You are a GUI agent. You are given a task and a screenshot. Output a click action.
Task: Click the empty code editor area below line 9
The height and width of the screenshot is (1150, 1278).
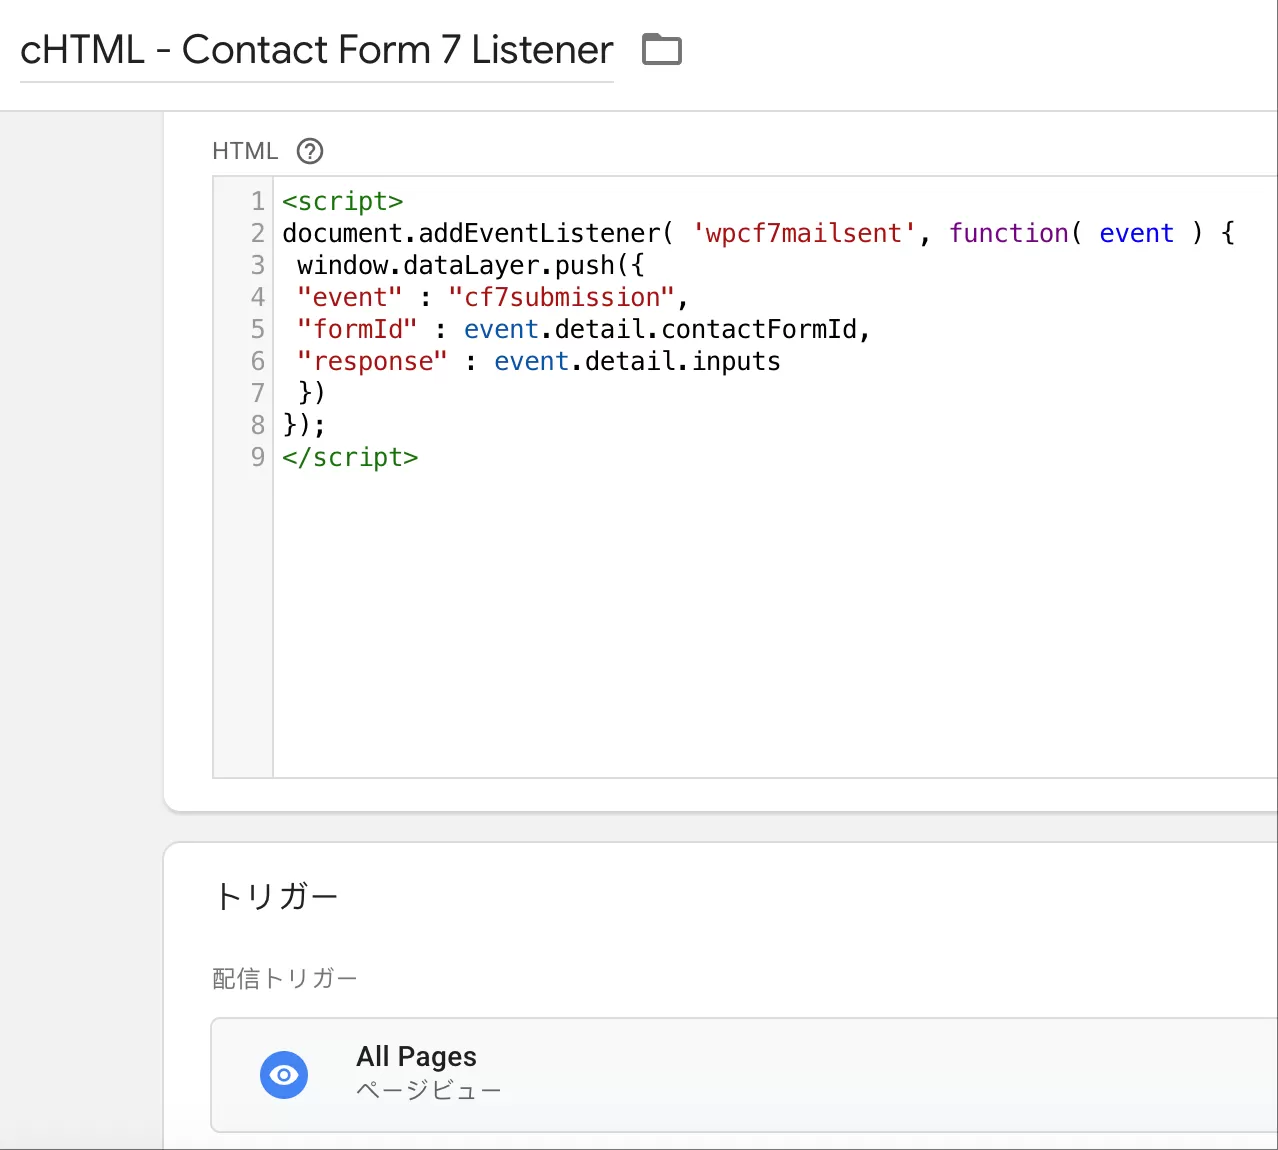pyautogui.click(x=775, y=625)
